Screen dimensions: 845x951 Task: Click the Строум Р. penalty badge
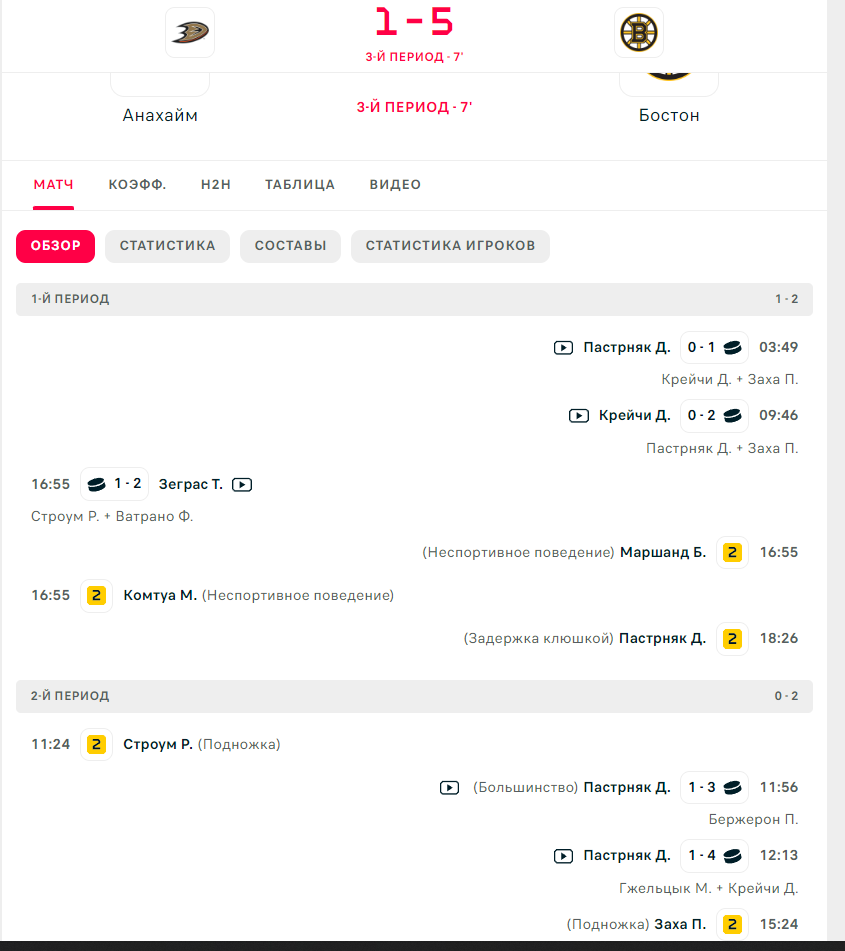96,744
